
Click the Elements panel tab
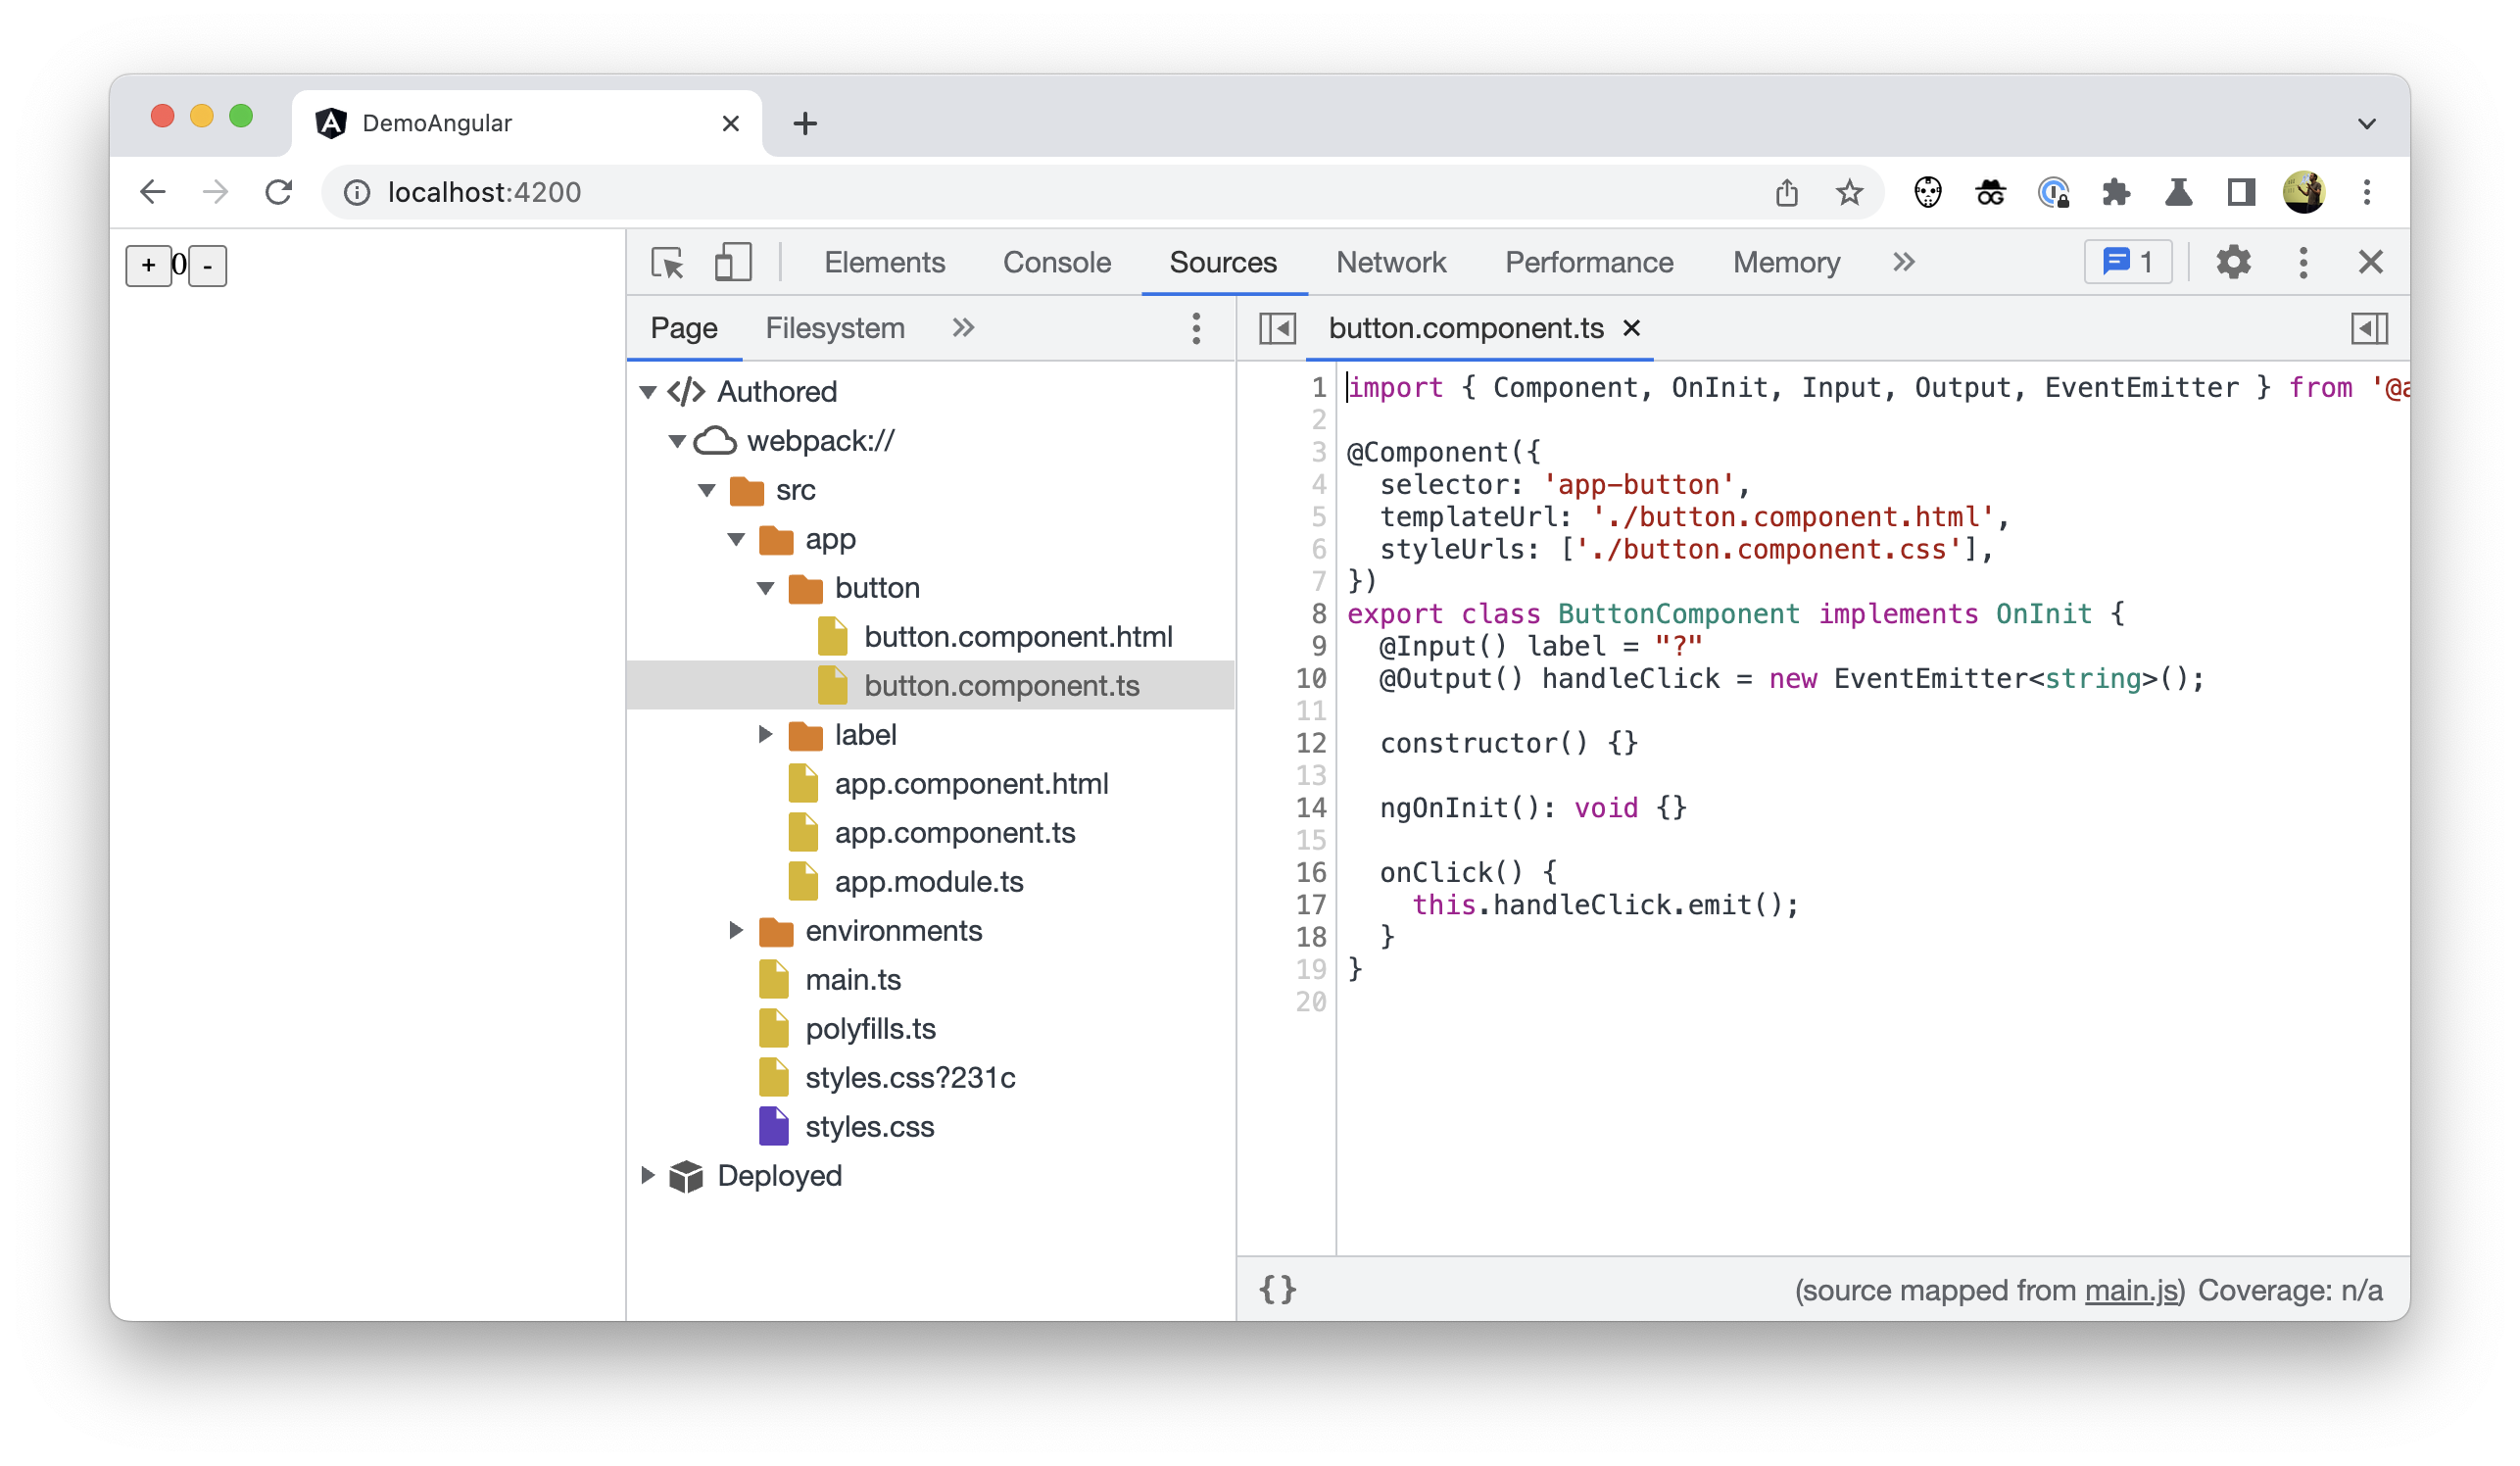pyautogui.click(x=886, y=262)
